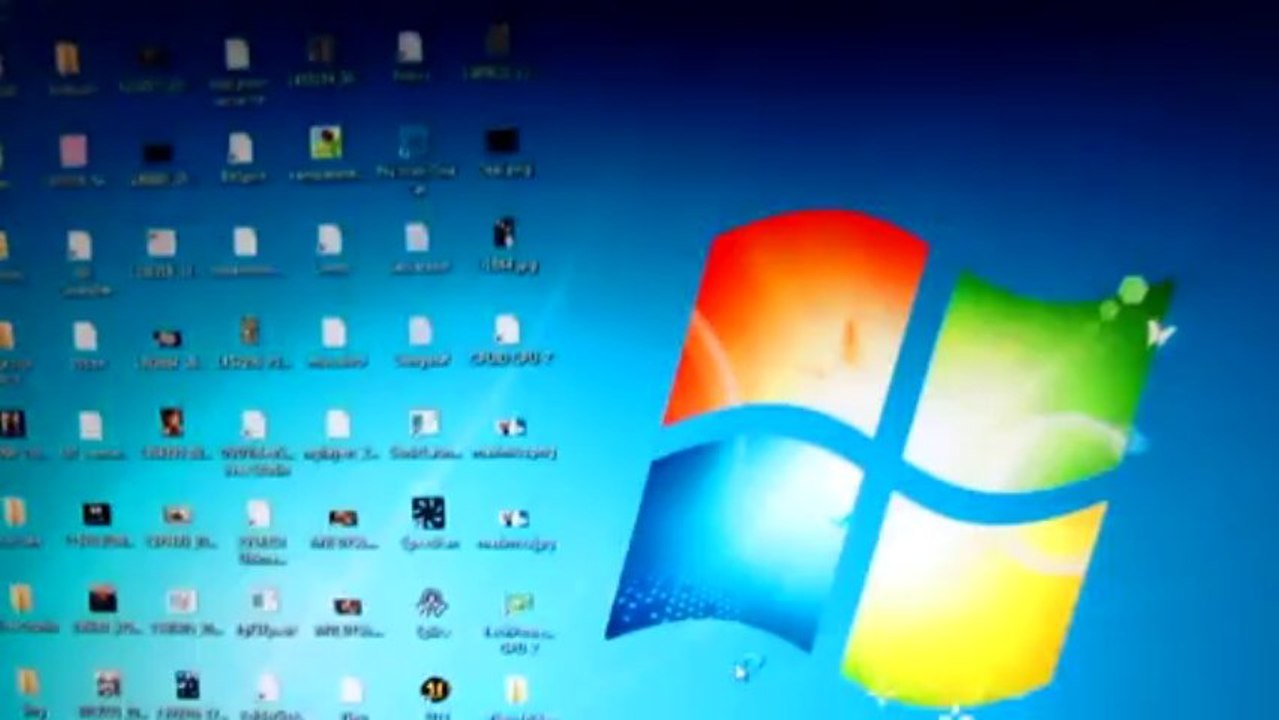1279x720 pixels.
Task: Open the black icon with white pinwheel pattern
Action: point(428,513)
